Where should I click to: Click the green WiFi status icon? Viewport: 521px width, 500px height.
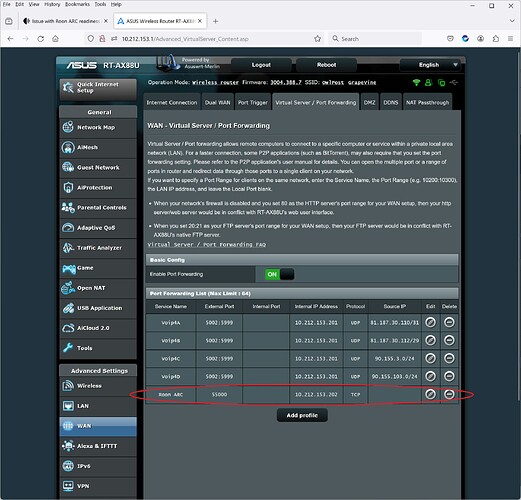[x=416, y=82]
